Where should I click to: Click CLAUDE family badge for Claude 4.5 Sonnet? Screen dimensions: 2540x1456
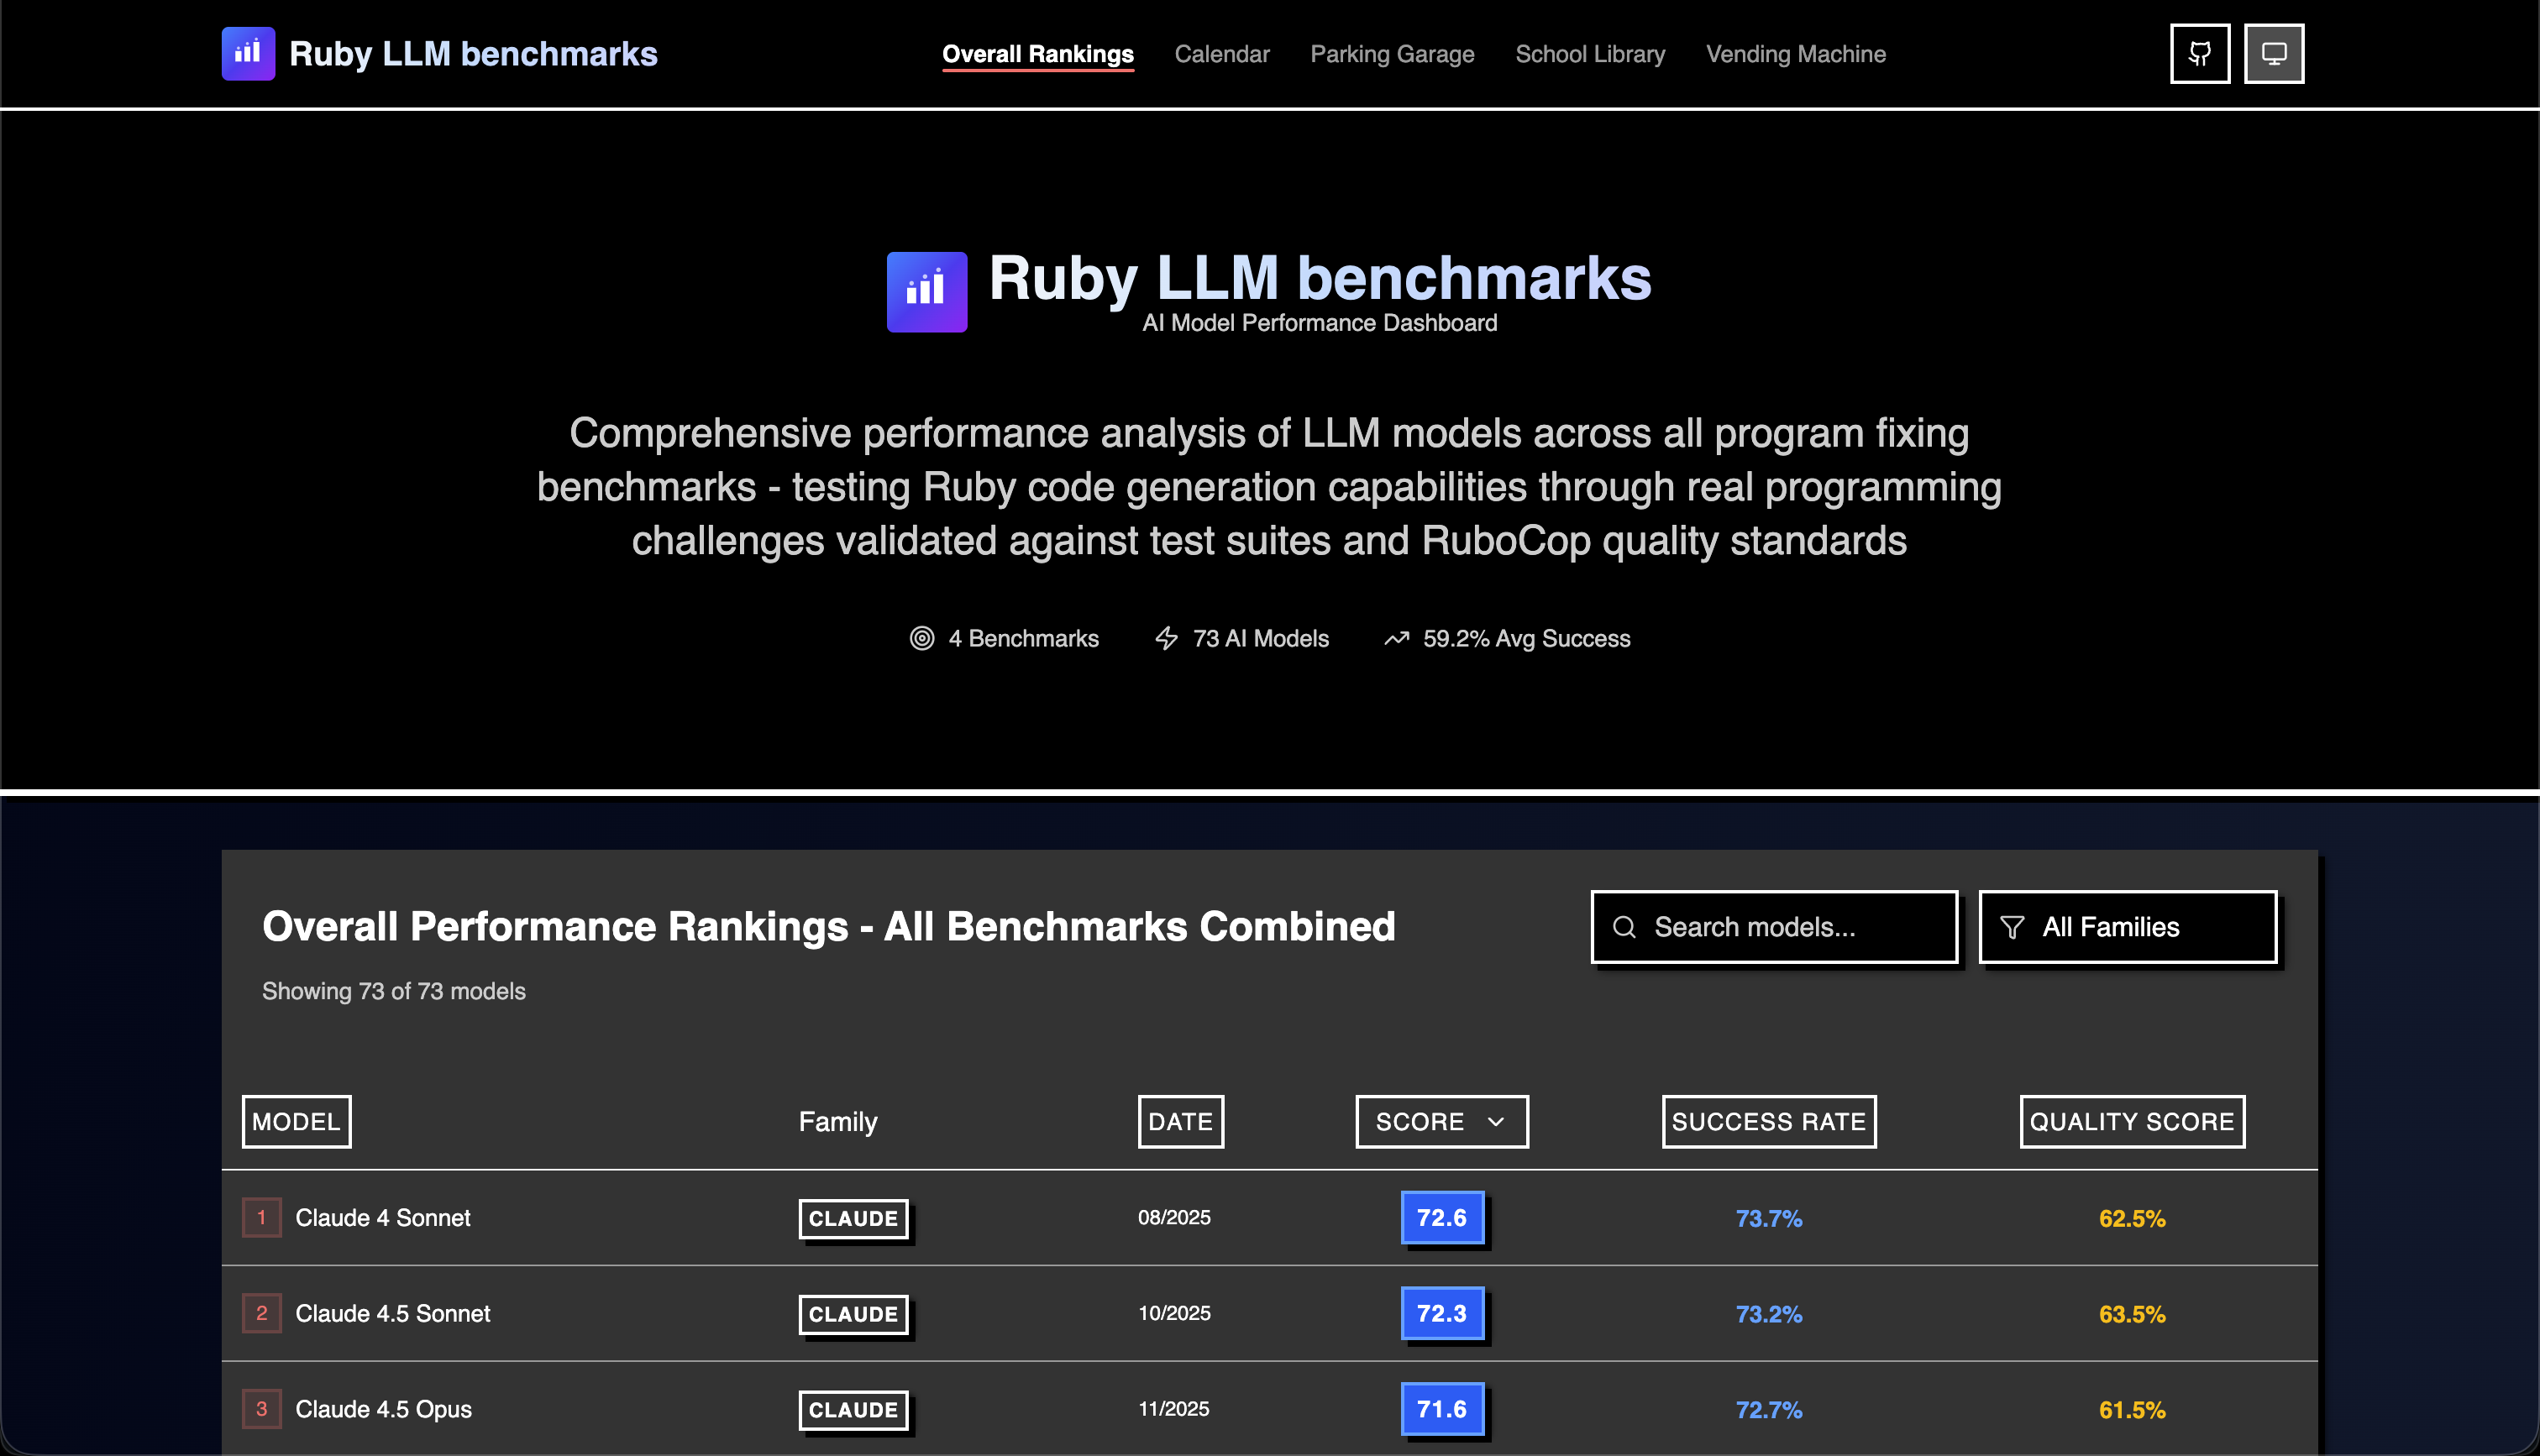[853, 1315]
